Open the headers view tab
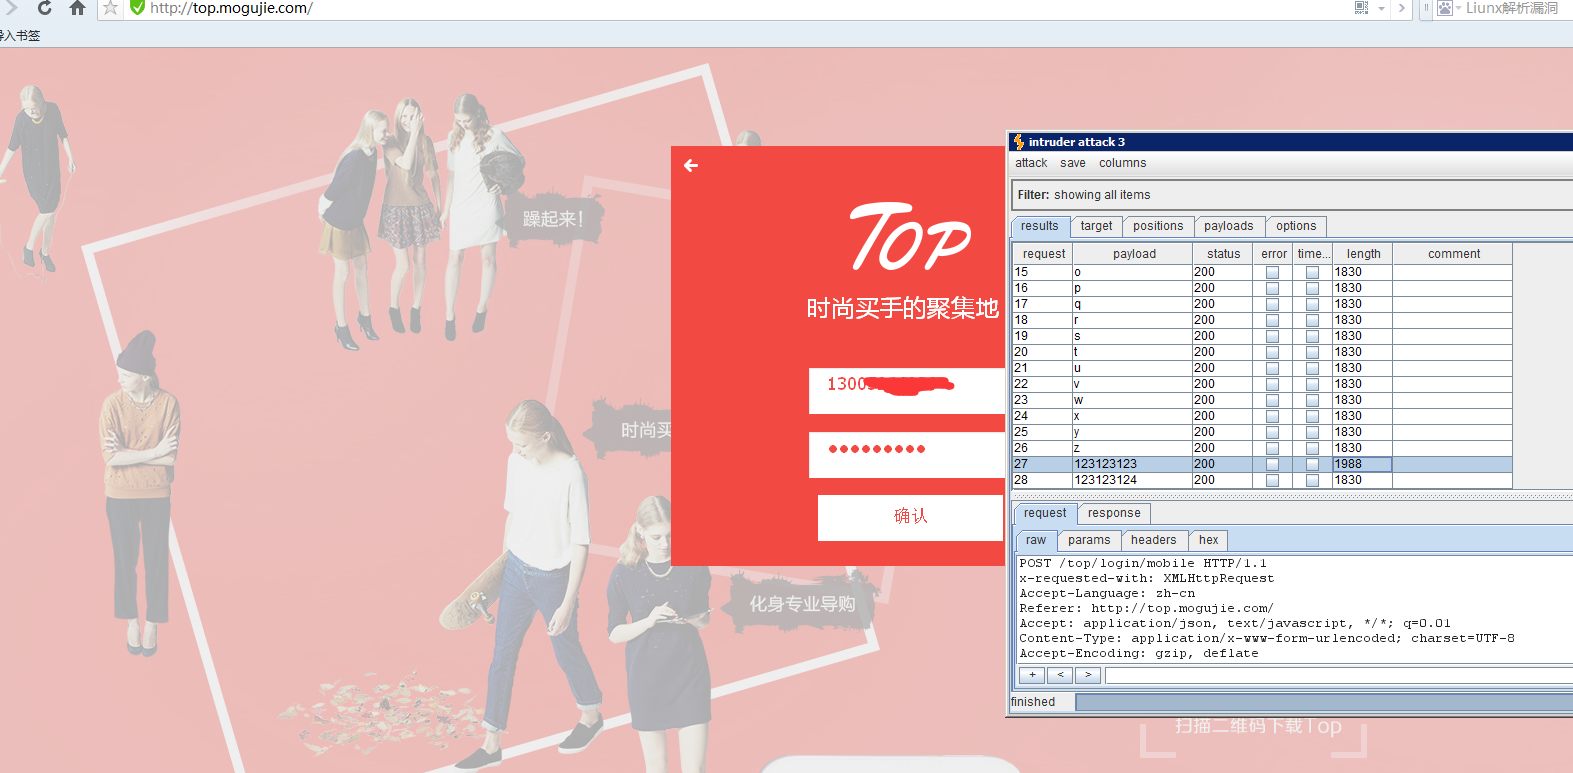This screenshot has height=773, width=1573. 1154,540
